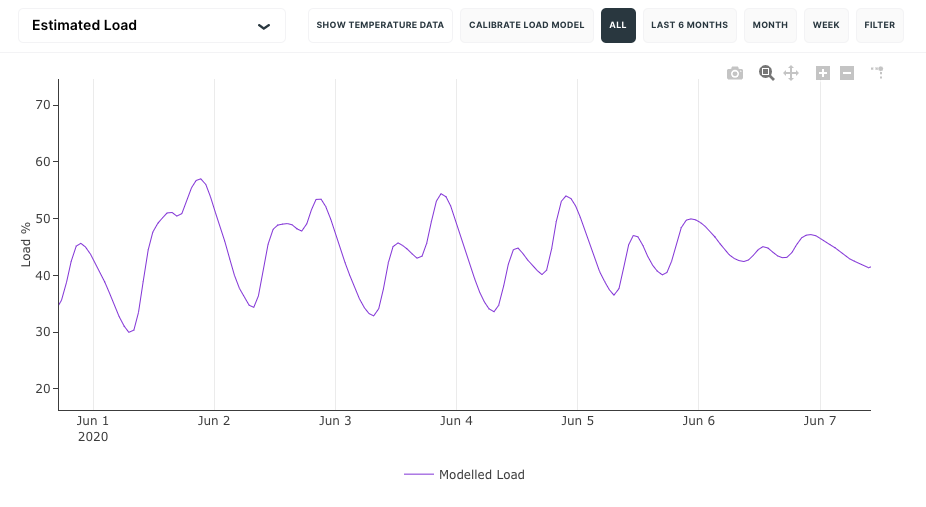Switch to Week range
This screenshot has width=926, height=507.
(x=826, y=25)
